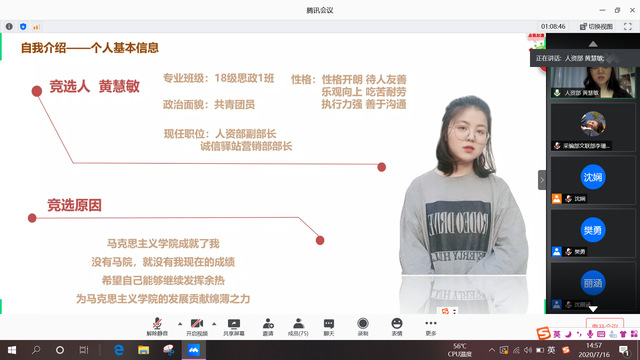
Task: Collapse the participant video sidebar
Action: click(x=542, y=180)
